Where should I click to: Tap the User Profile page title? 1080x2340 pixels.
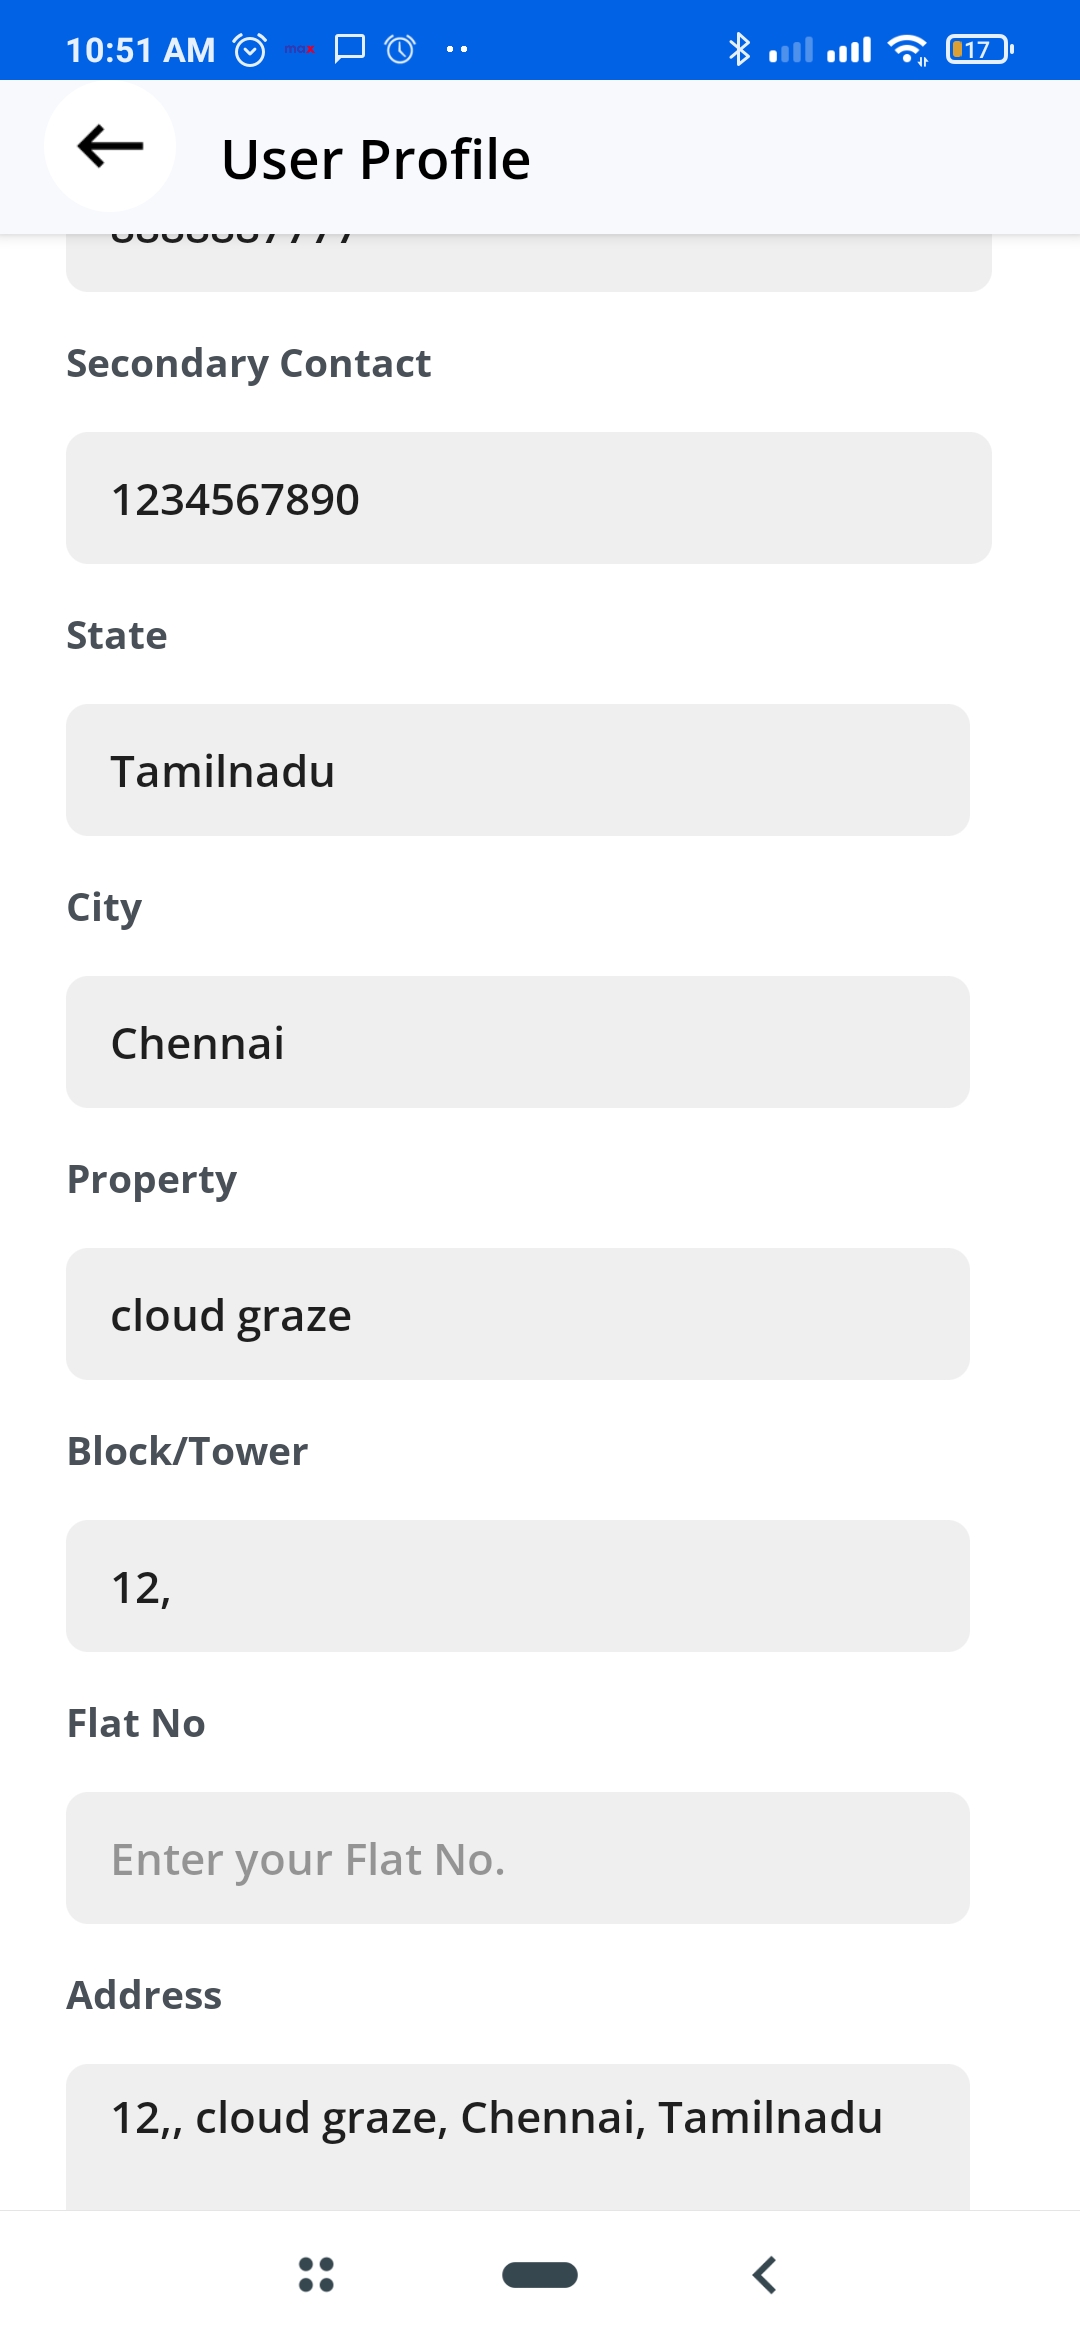376,159
